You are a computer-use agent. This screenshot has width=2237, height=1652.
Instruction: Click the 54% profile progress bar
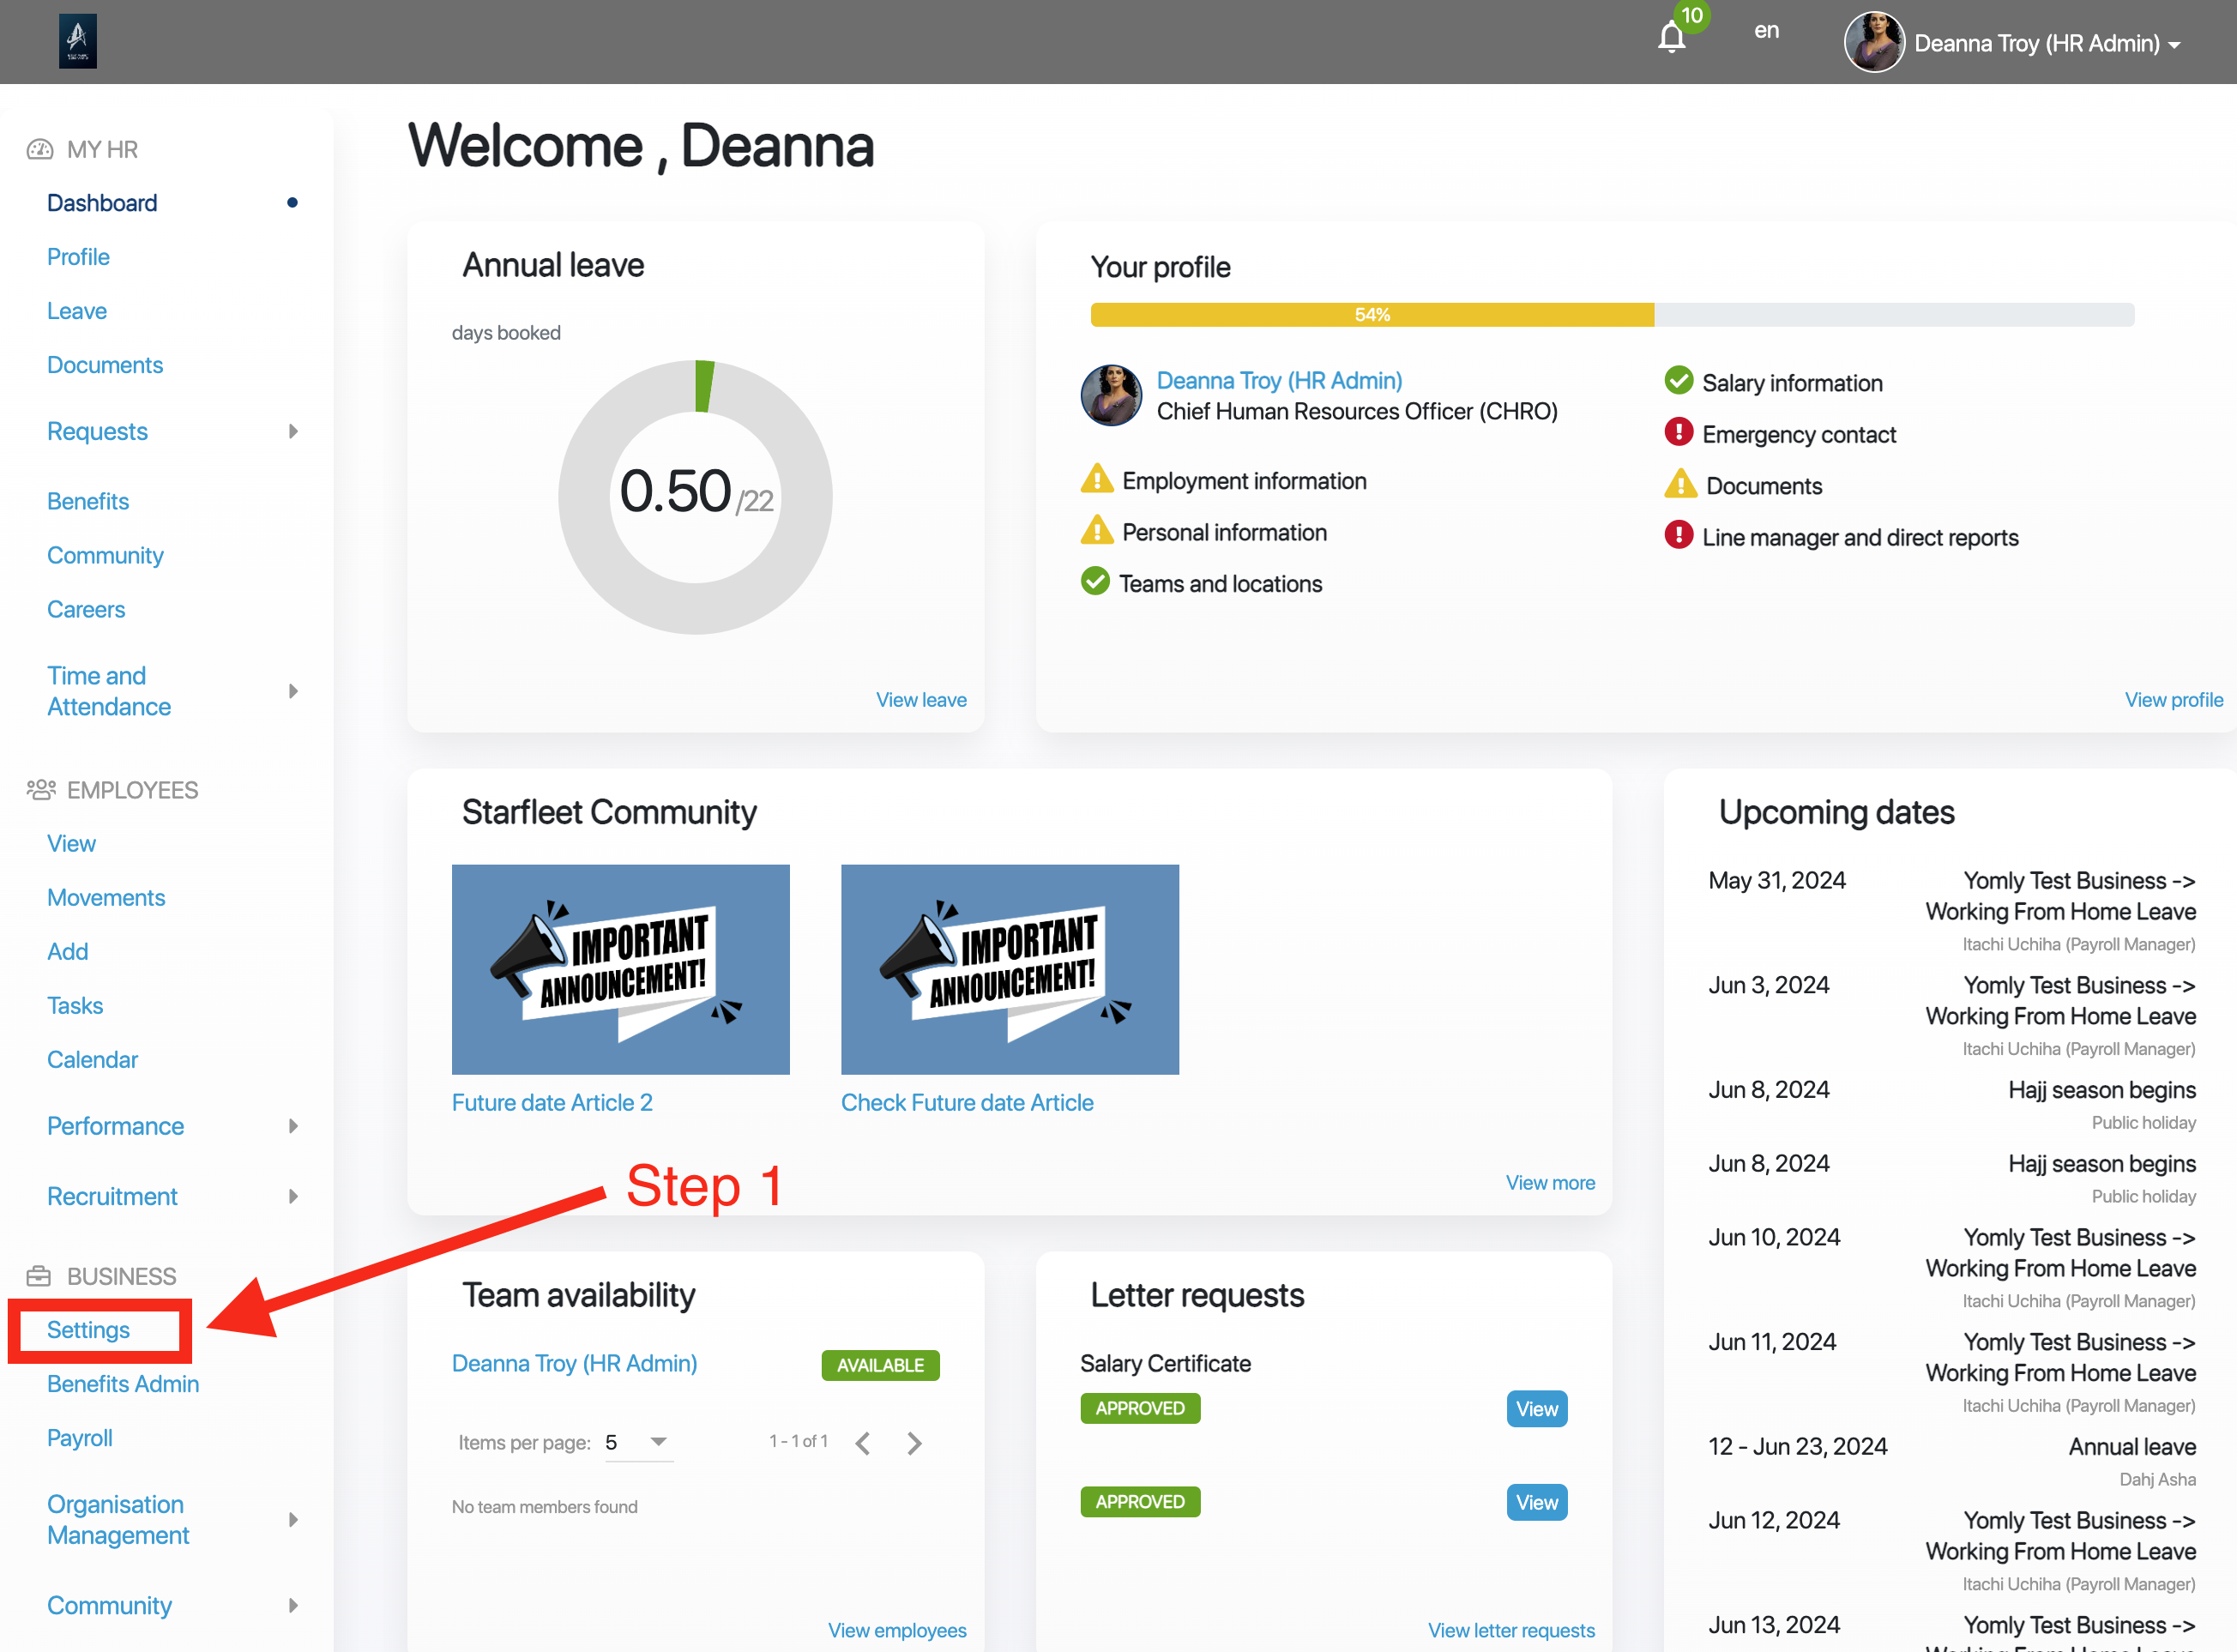[x=1372, y=315]
